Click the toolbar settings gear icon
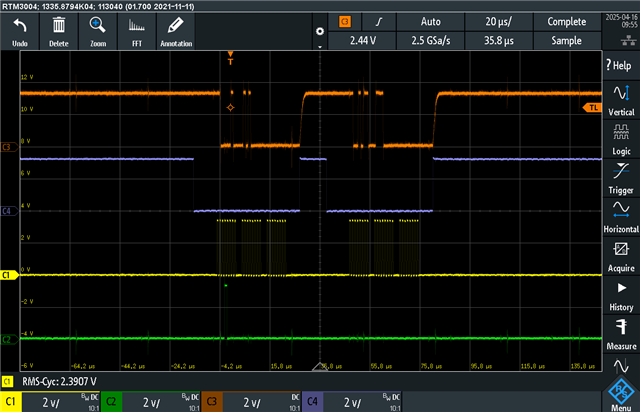640x412 pixels. coord(320,31)
